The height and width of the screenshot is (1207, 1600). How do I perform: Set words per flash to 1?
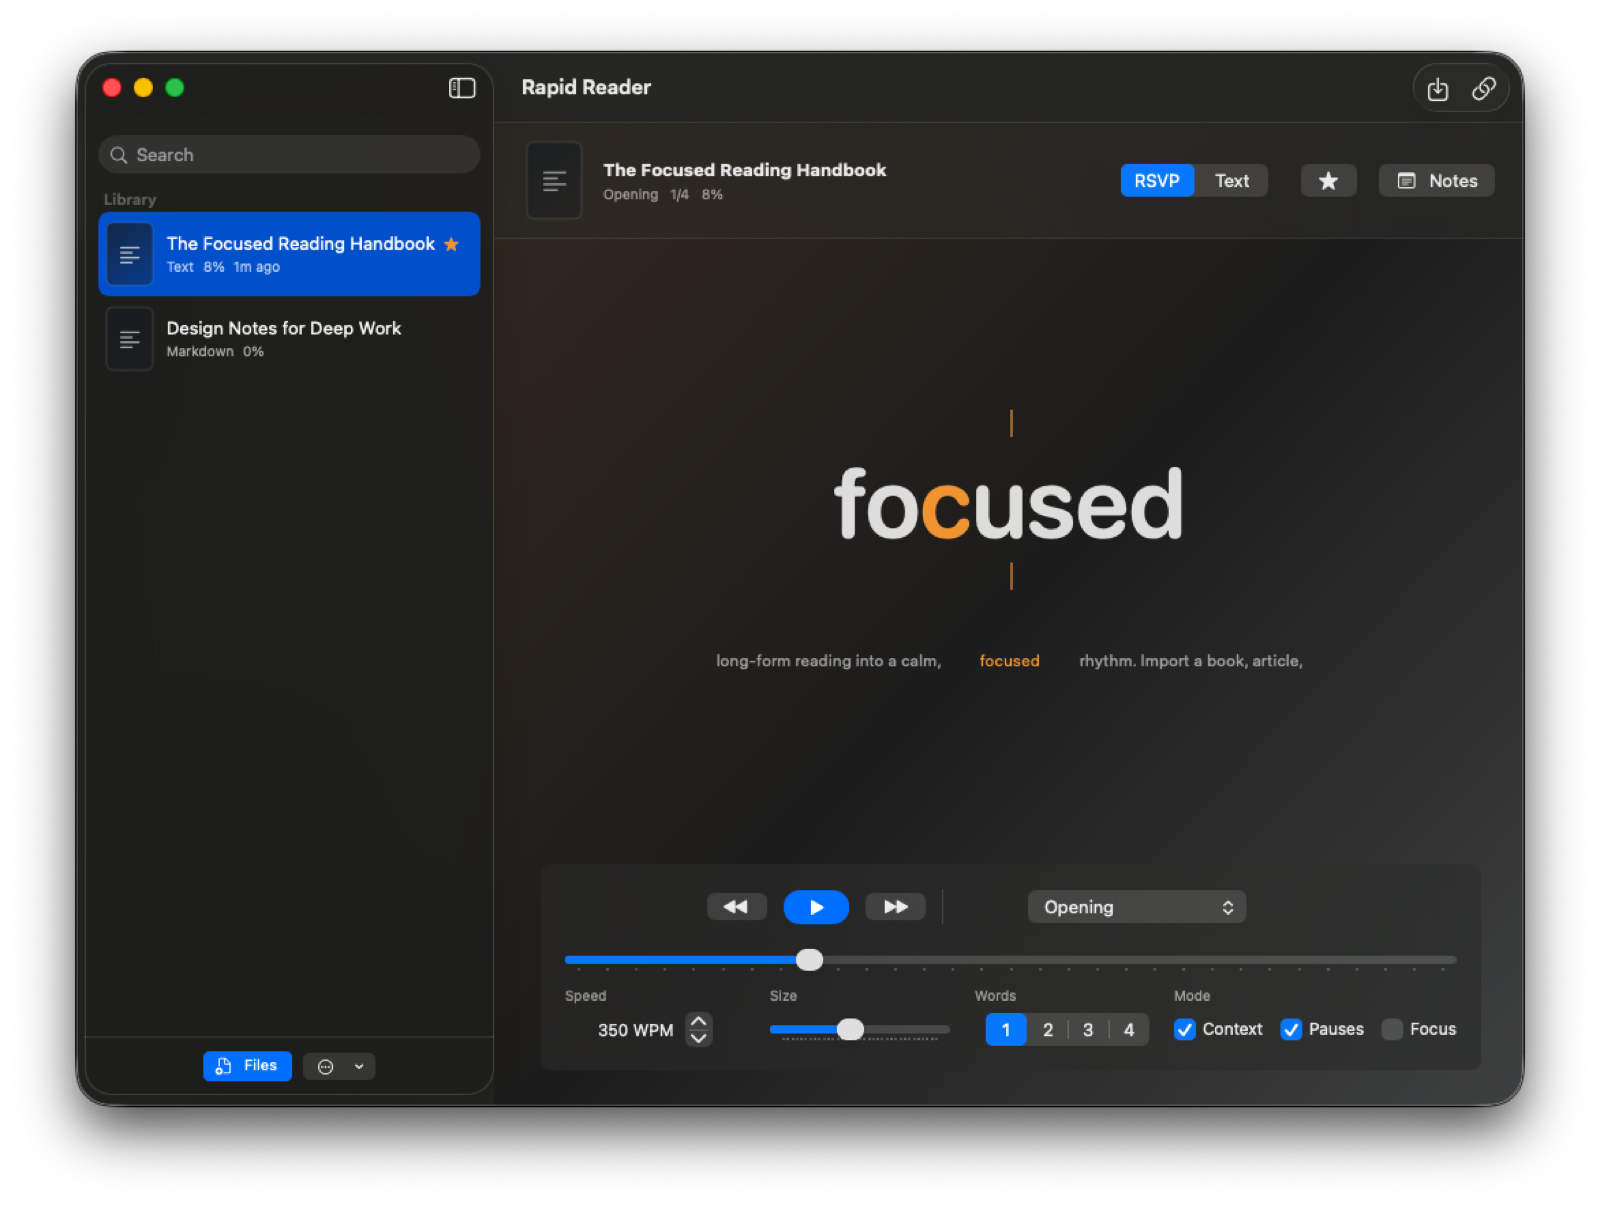1006,1030
